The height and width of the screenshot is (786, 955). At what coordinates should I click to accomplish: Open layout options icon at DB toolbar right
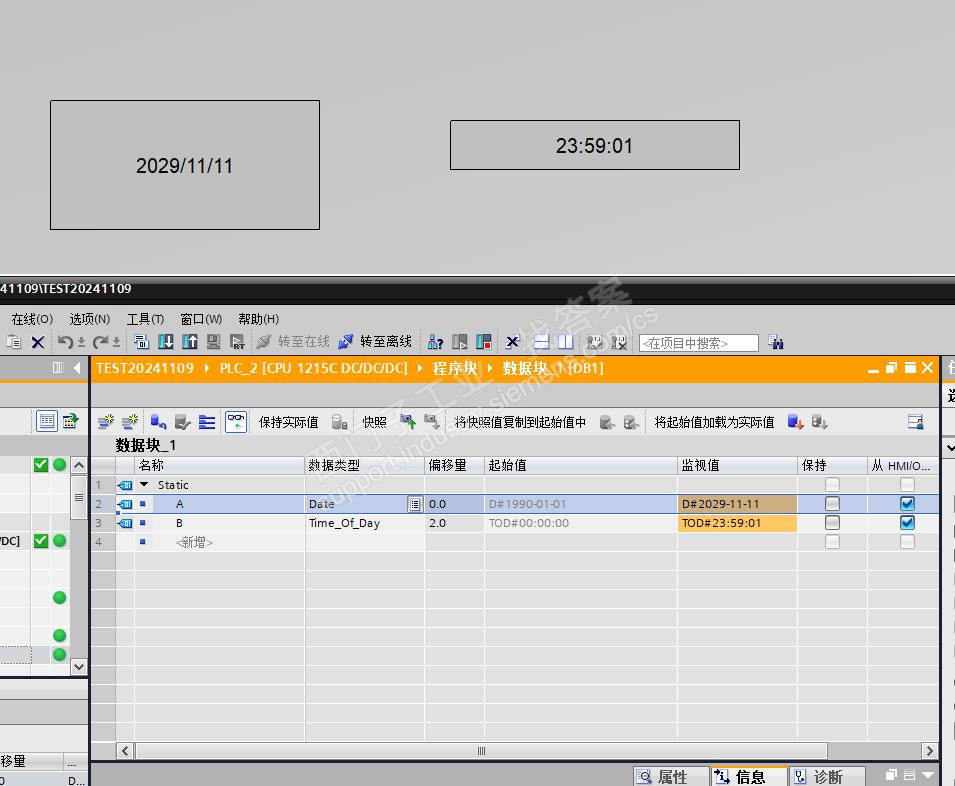(x=915, y=421)
